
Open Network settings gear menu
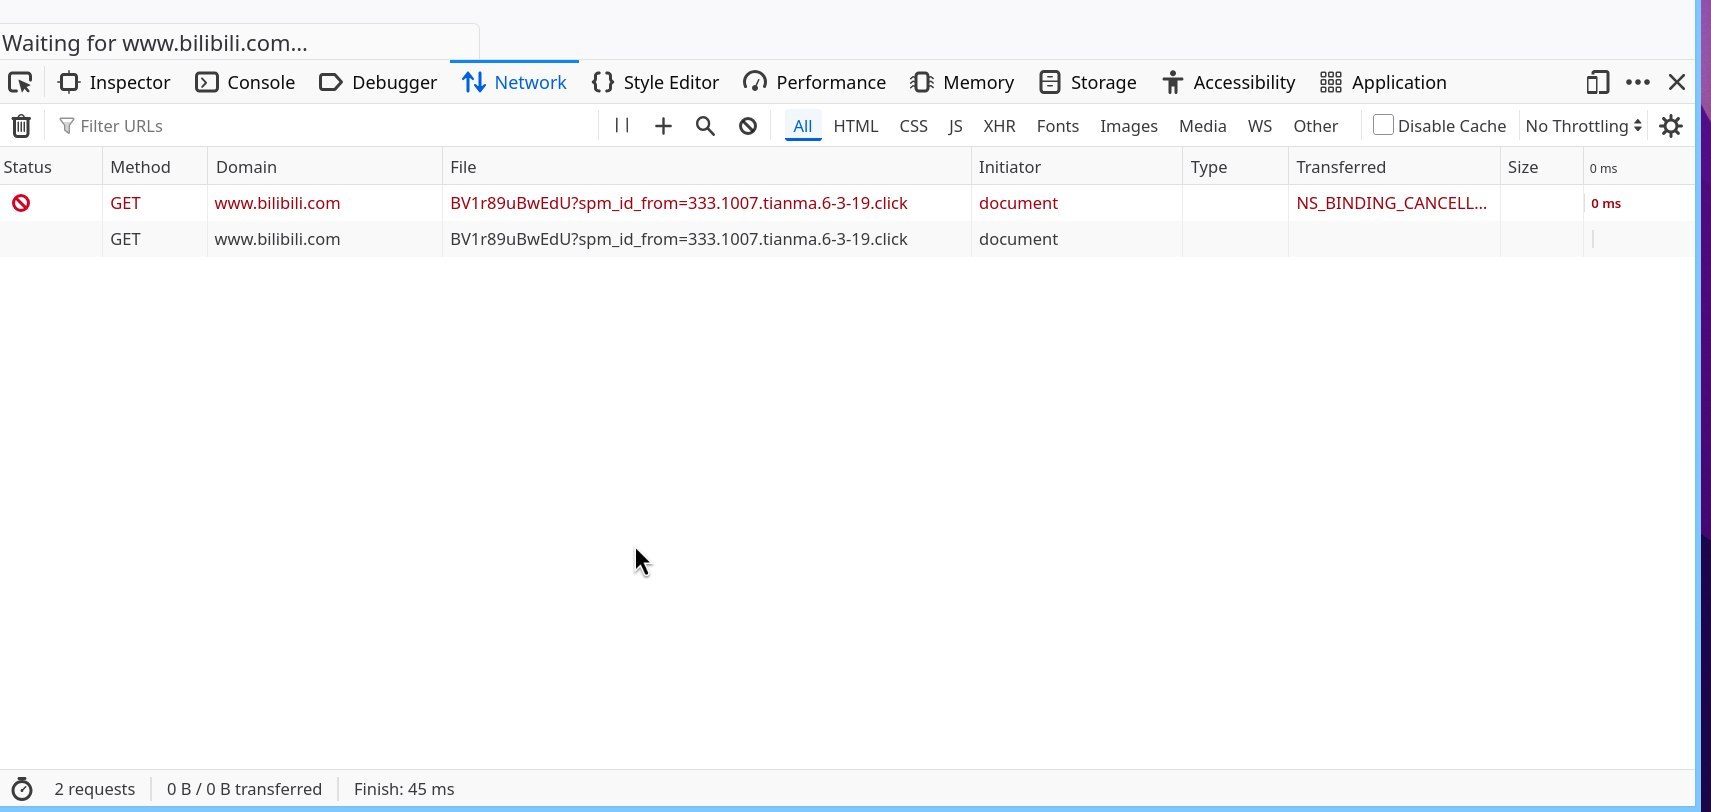[x=1671, y=126]
